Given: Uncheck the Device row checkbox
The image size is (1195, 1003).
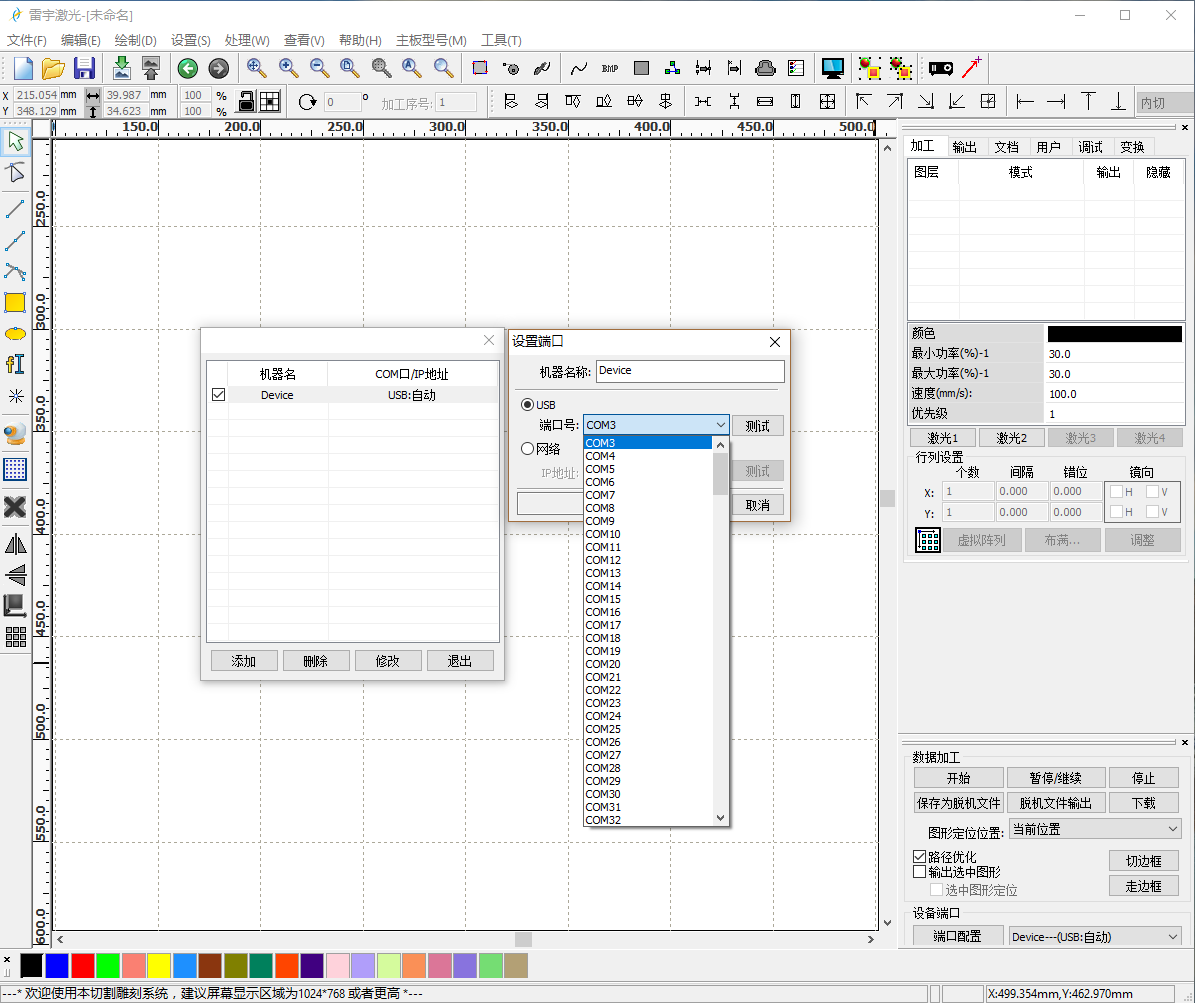Looking at the screenshot, I should coord(219,395).
